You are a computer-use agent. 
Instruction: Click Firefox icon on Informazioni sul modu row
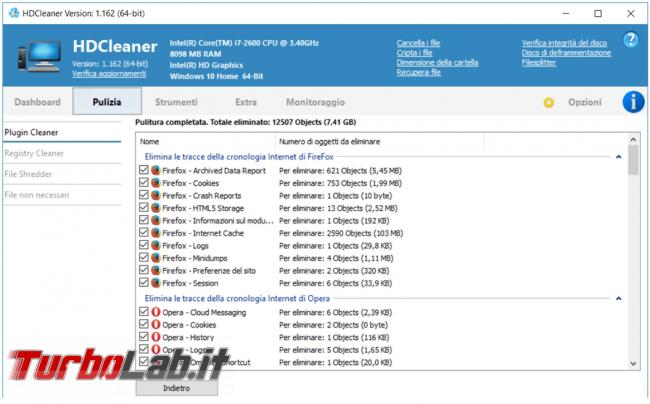[x=155, y=220]
